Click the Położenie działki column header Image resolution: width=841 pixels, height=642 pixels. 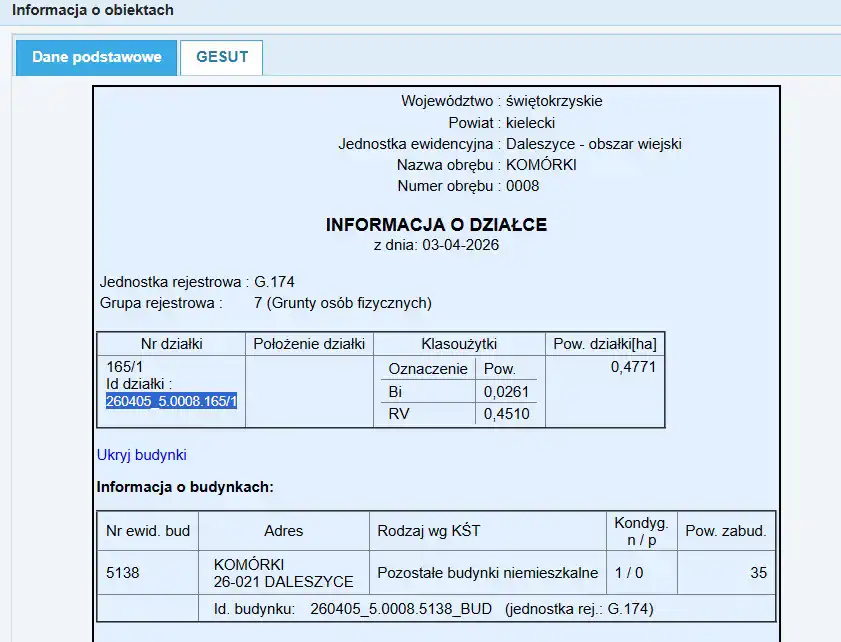tap(309, 344)
